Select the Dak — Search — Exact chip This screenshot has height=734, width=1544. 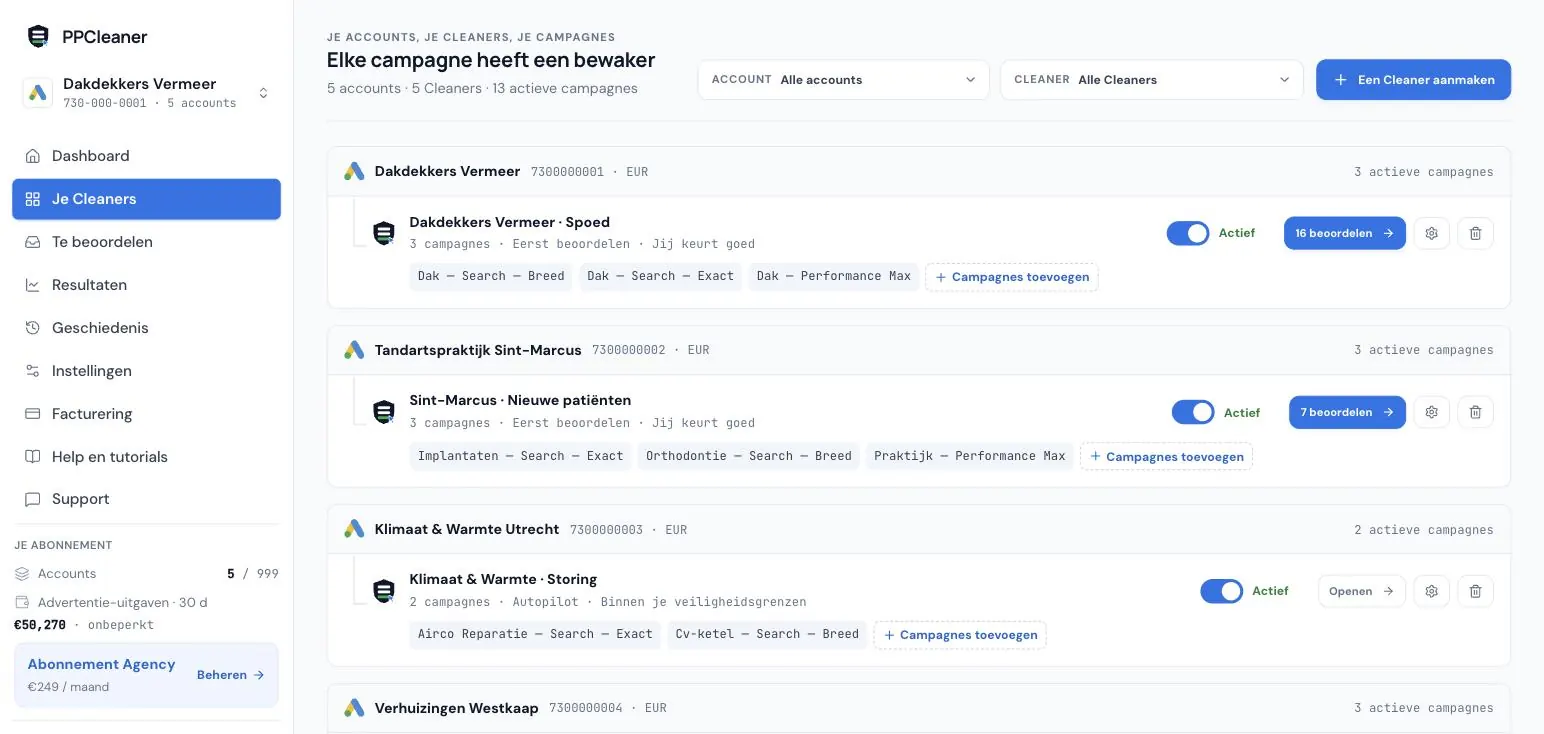click(x=660, y=276)
